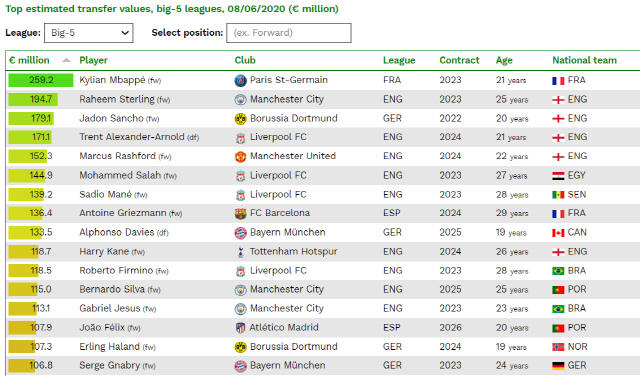The width and height of the screenshot is (640, 376).
Task: Click the Bayern München crest beside Serge Gnabry
Action: tap(240, 366)
